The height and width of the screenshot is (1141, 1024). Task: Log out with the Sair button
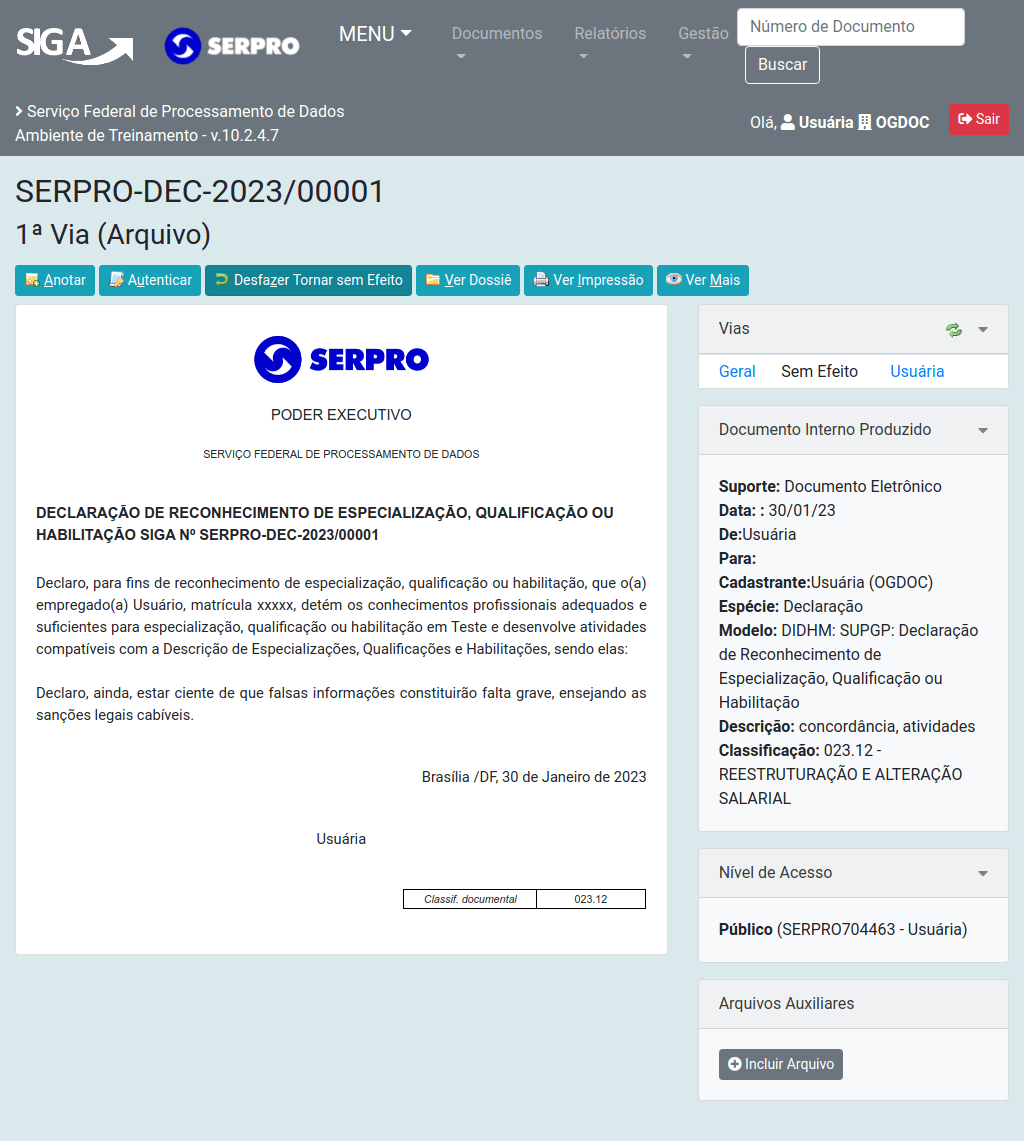point(979,119)
